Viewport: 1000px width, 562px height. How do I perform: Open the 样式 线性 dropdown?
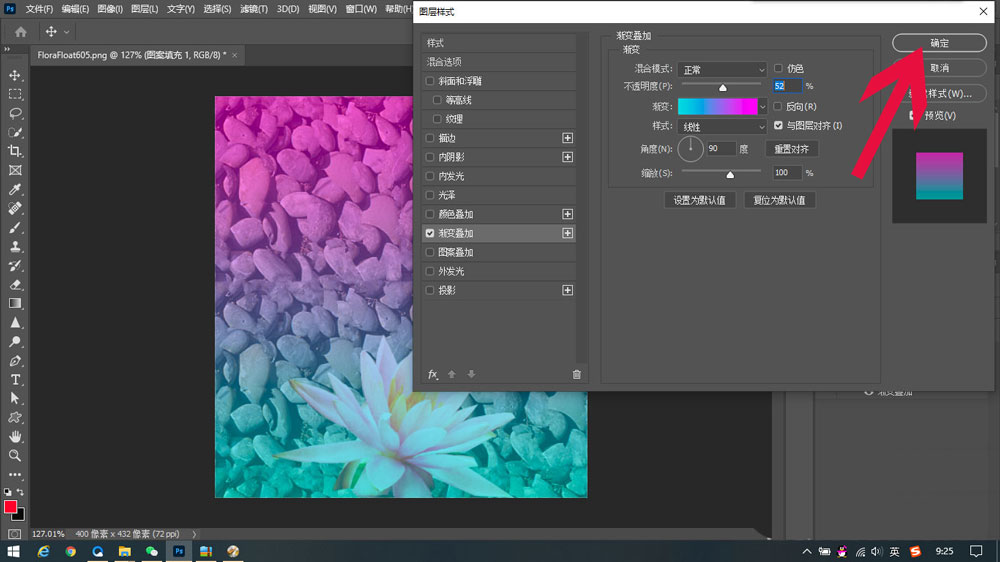[722, 126]
